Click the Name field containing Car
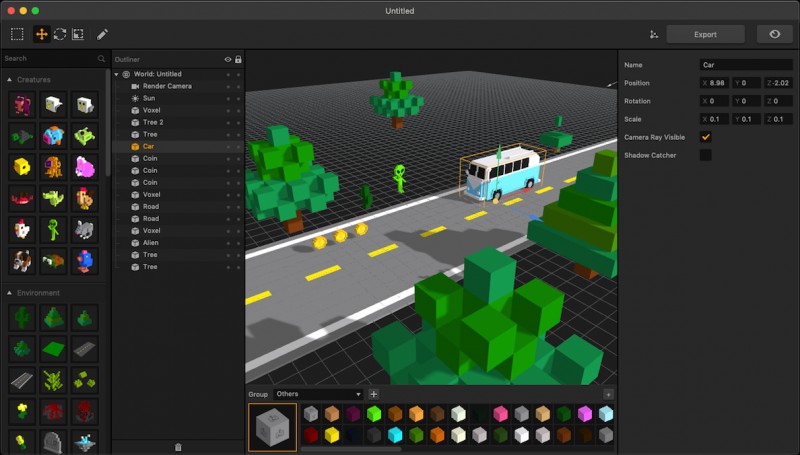800x455 pixels. point(745,64)
